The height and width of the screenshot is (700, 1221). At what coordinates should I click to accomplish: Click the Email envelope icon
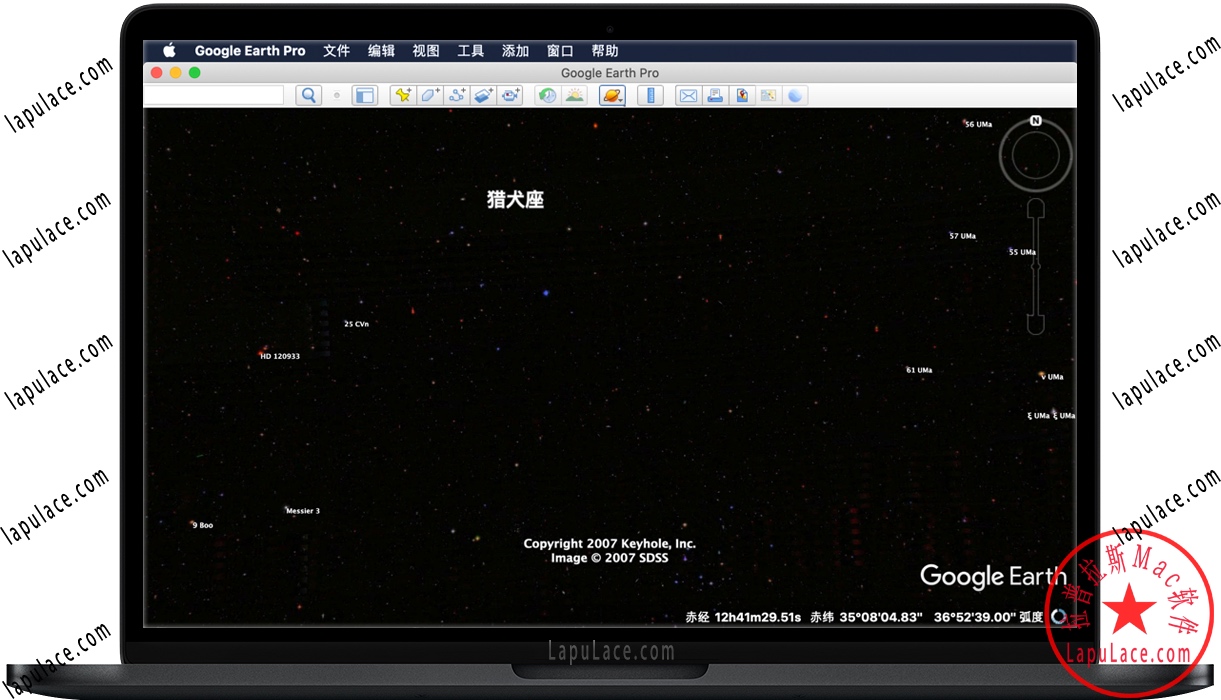(x=688, y=95)
